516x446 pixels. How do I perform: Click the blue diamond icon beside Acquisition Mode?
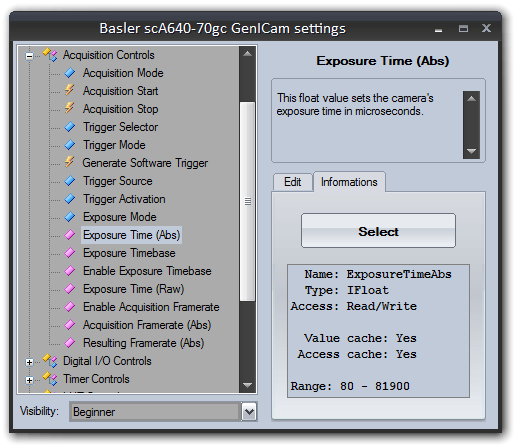point(70,73)
